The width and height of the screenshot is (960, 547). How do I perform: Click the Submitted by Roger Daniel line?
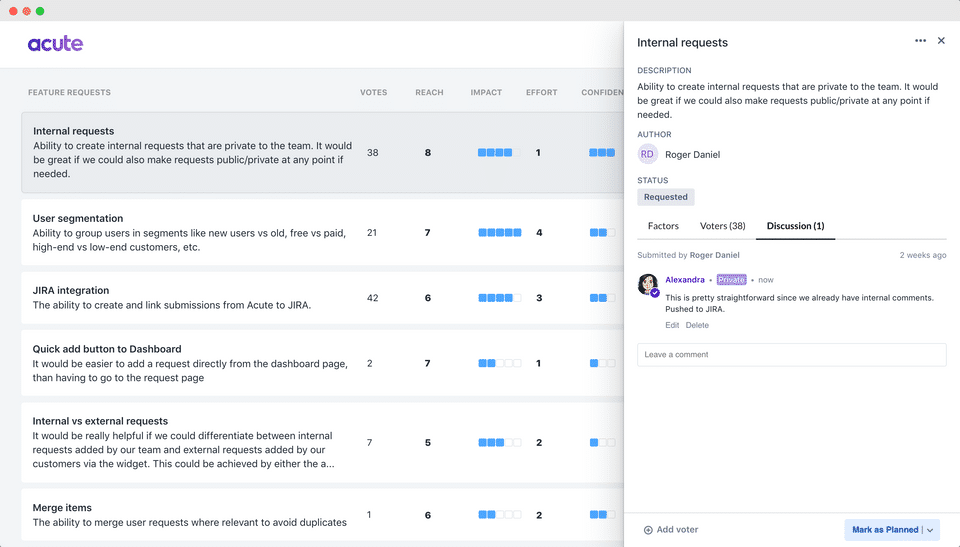[688, 255]
